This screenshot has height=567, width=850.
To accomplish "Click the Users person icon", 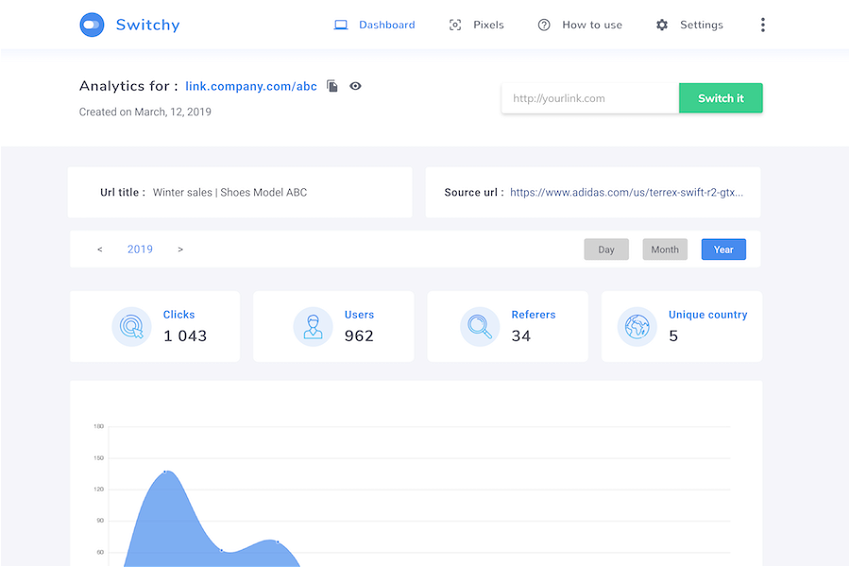I will coord(313,326).
